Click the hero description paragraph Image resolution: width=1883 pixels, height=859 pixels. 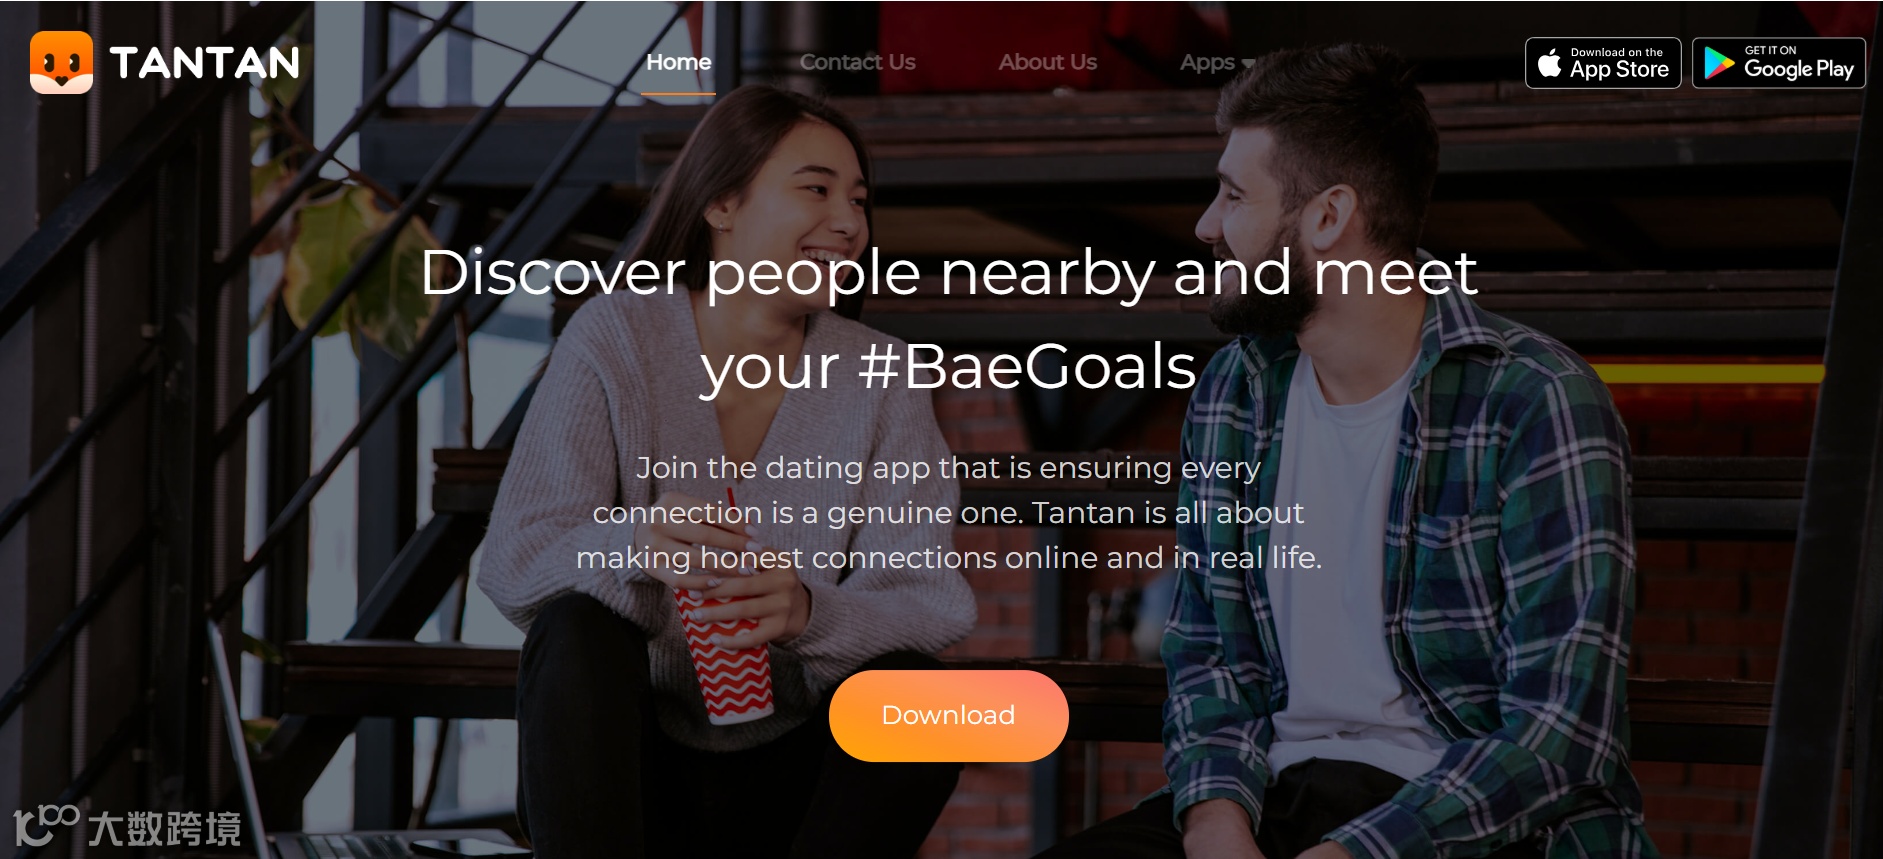pyautogui.click(x=948, y=512)
